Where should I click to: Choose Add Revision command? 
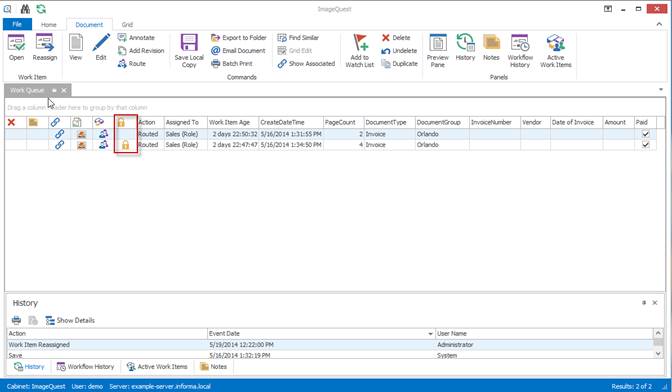click(141, 51)
